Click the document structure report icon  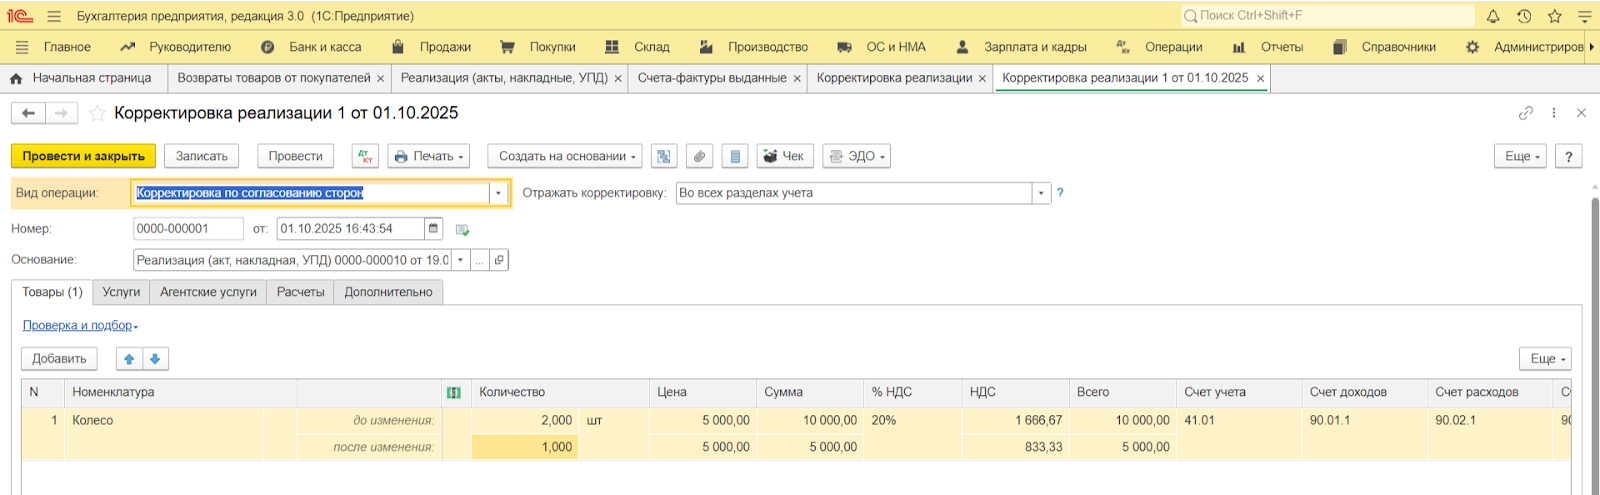pyautogui.click(x=664, y=156)
